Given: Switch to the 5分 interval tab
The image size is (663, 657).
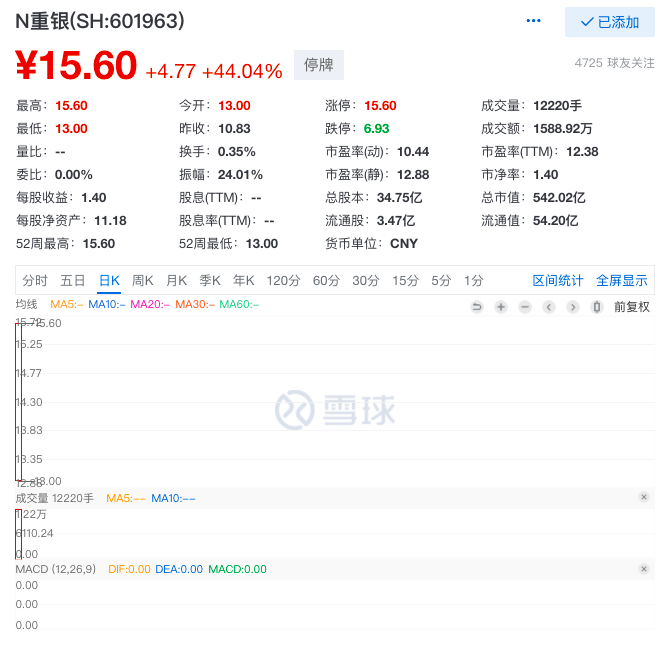Looking at the screenshot, I should click(x=441, y=280).
